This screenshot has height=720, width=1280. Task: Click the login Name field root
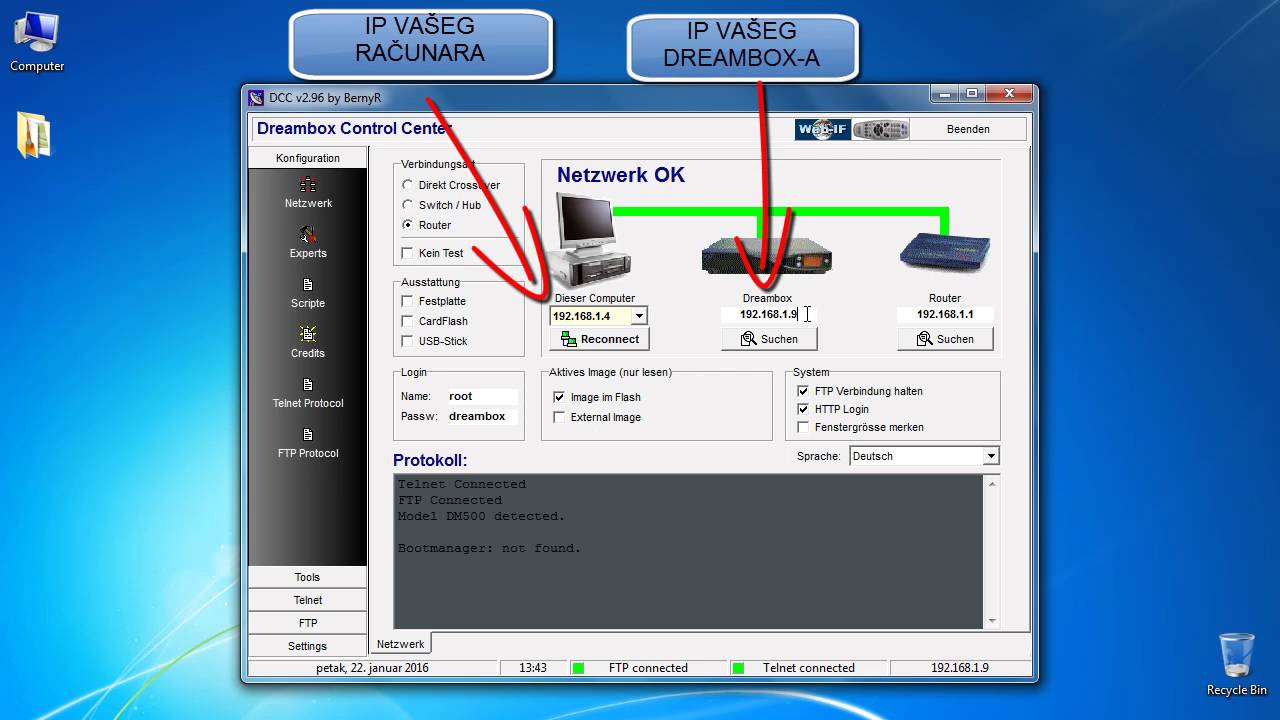click(x=482, y=396)
